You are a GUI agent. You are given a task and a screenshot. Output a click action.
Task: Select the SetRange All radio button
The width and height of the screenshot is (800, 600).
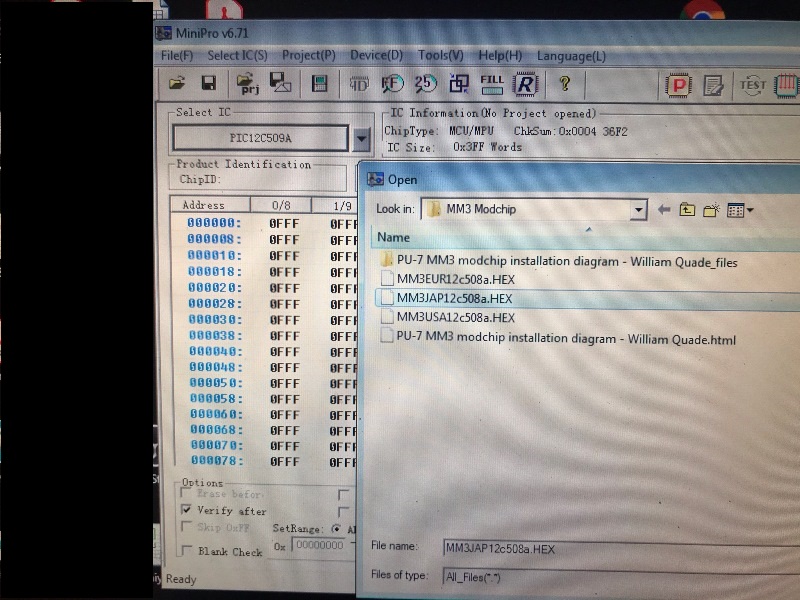pos(336,529)
